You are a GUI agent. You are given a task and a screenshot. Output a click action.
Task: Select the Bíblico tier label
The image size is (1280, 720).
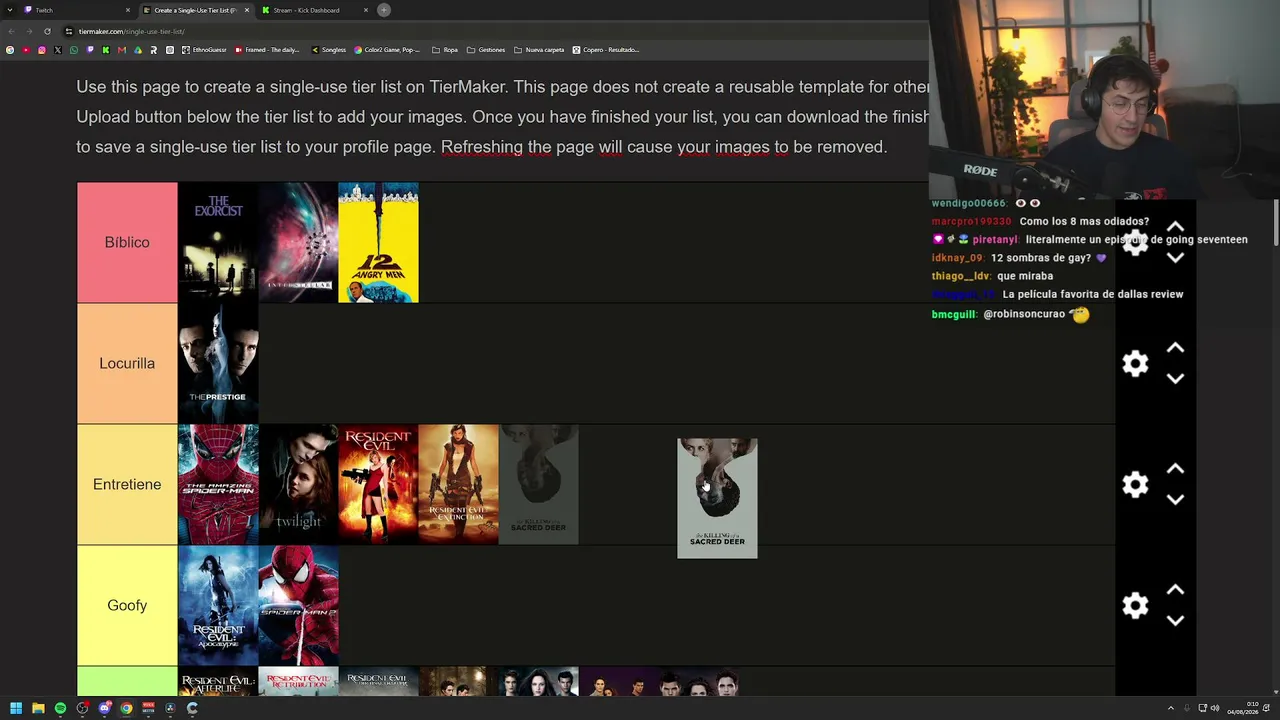point(127,242)
